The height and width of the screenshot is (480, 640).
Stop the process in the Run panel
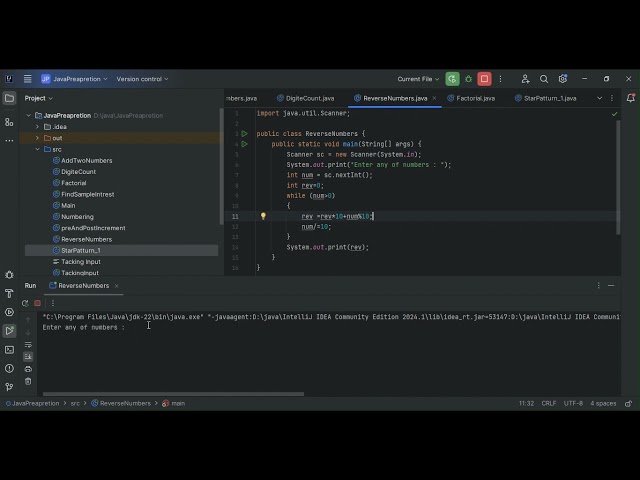coord(38,303)
